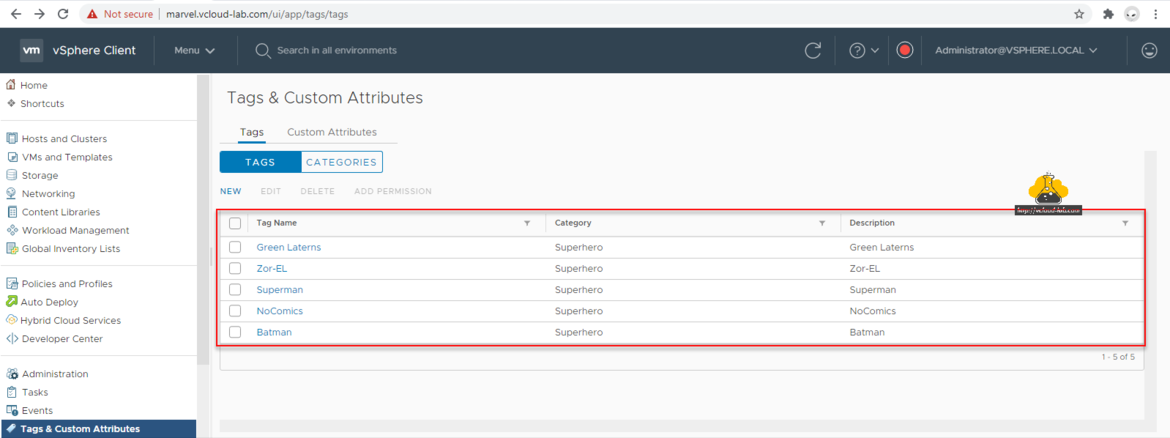Open the Zor-EL tag link
Image resolution: width=1170 pixels, height=438 pixels.
pos(272,269)
